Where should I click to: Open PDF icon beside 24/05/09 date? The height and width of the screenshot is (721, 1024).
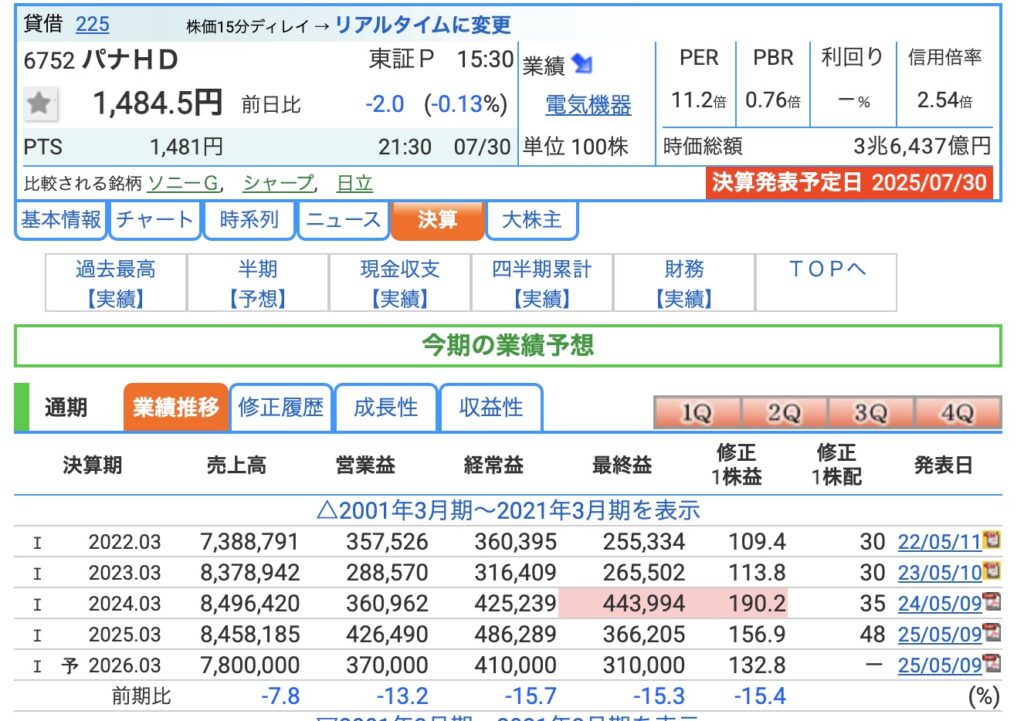pyautogui.click(x=991, y=601)
